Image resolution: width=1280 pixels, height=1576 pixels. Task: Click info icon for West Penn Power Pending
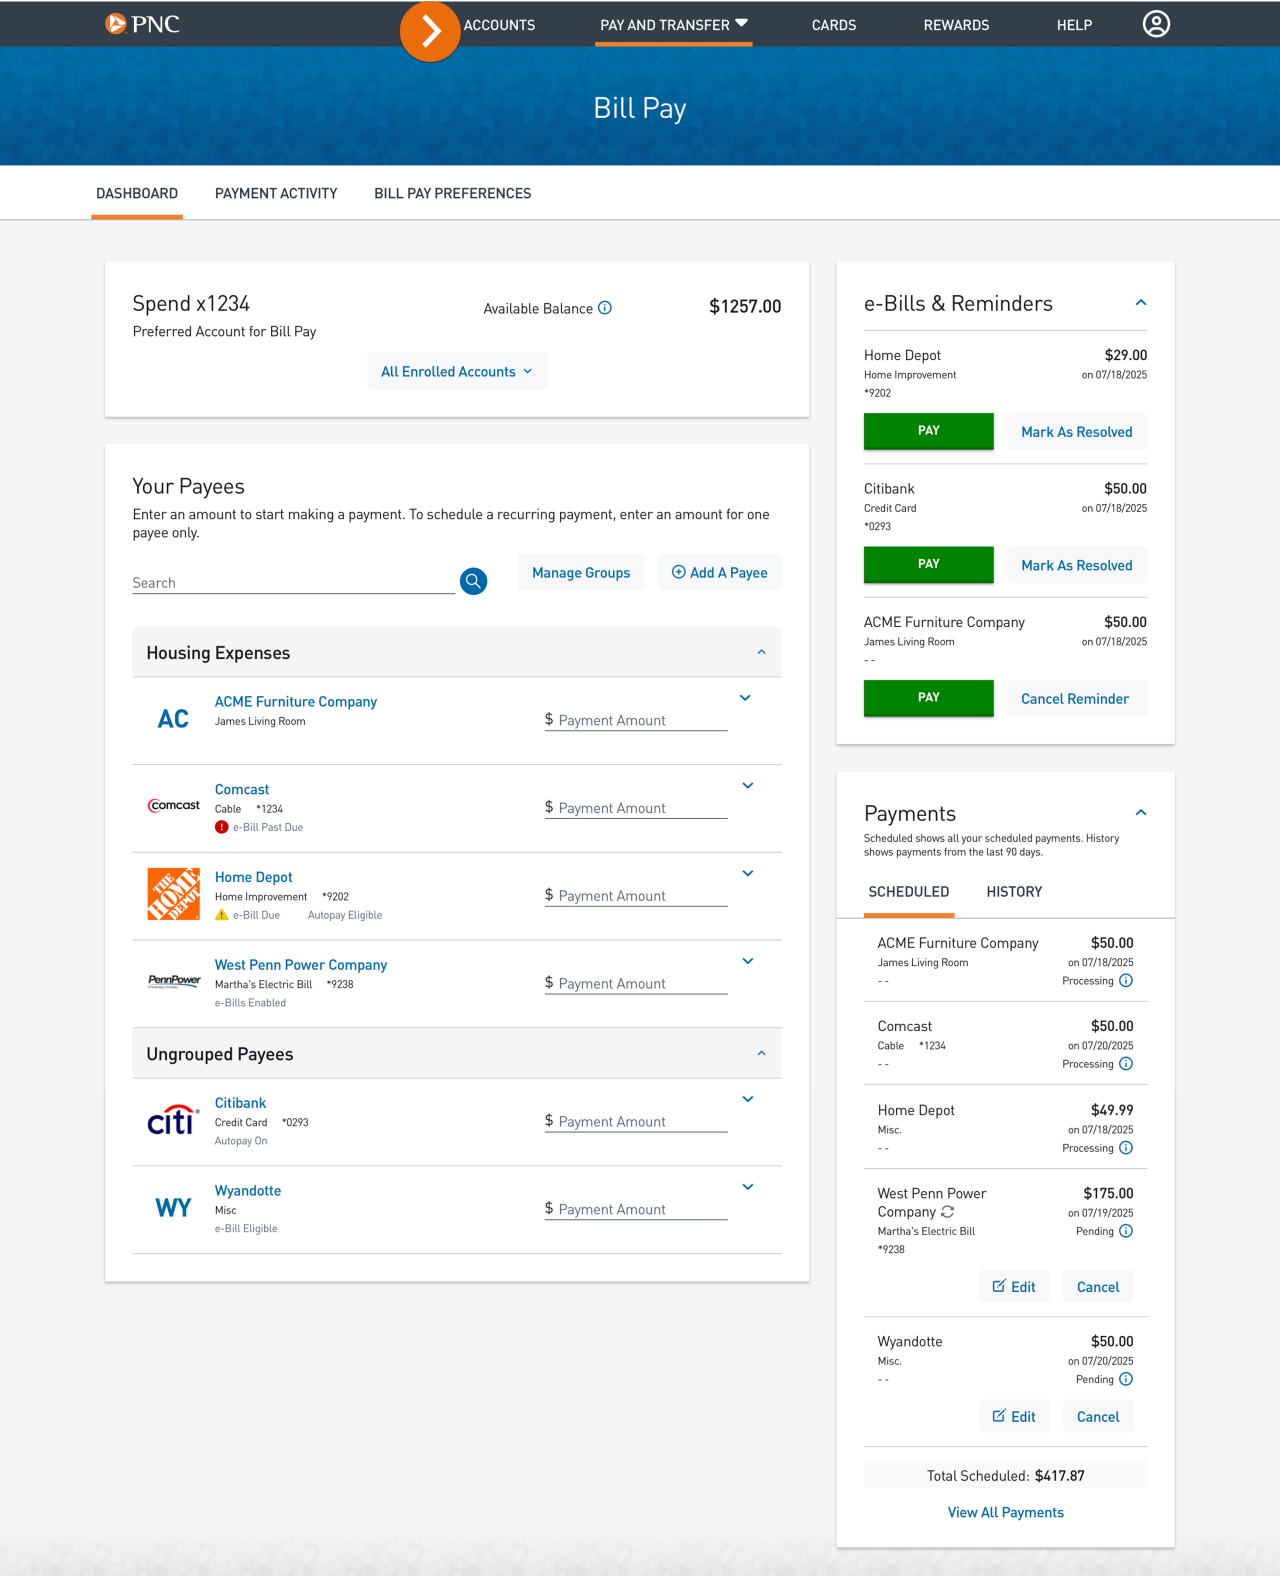(1126, 1231)
